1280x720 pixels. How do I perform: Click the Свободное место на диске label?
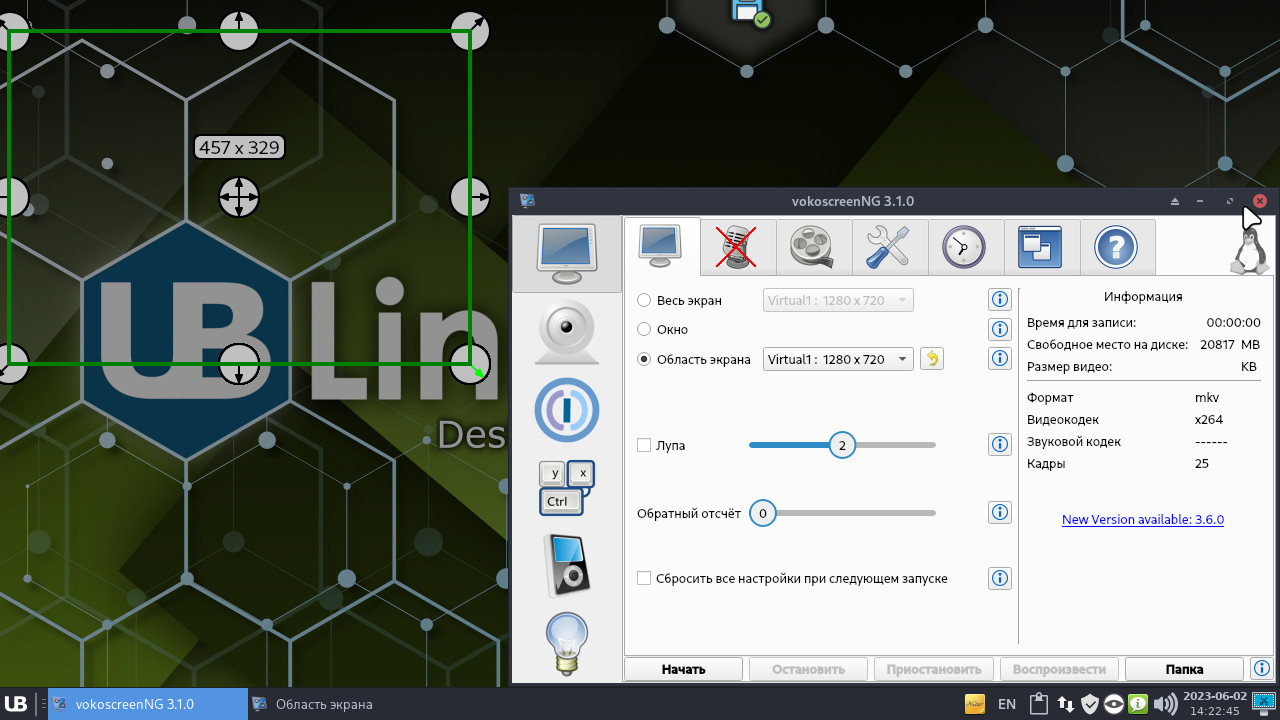click(1107, 344)
